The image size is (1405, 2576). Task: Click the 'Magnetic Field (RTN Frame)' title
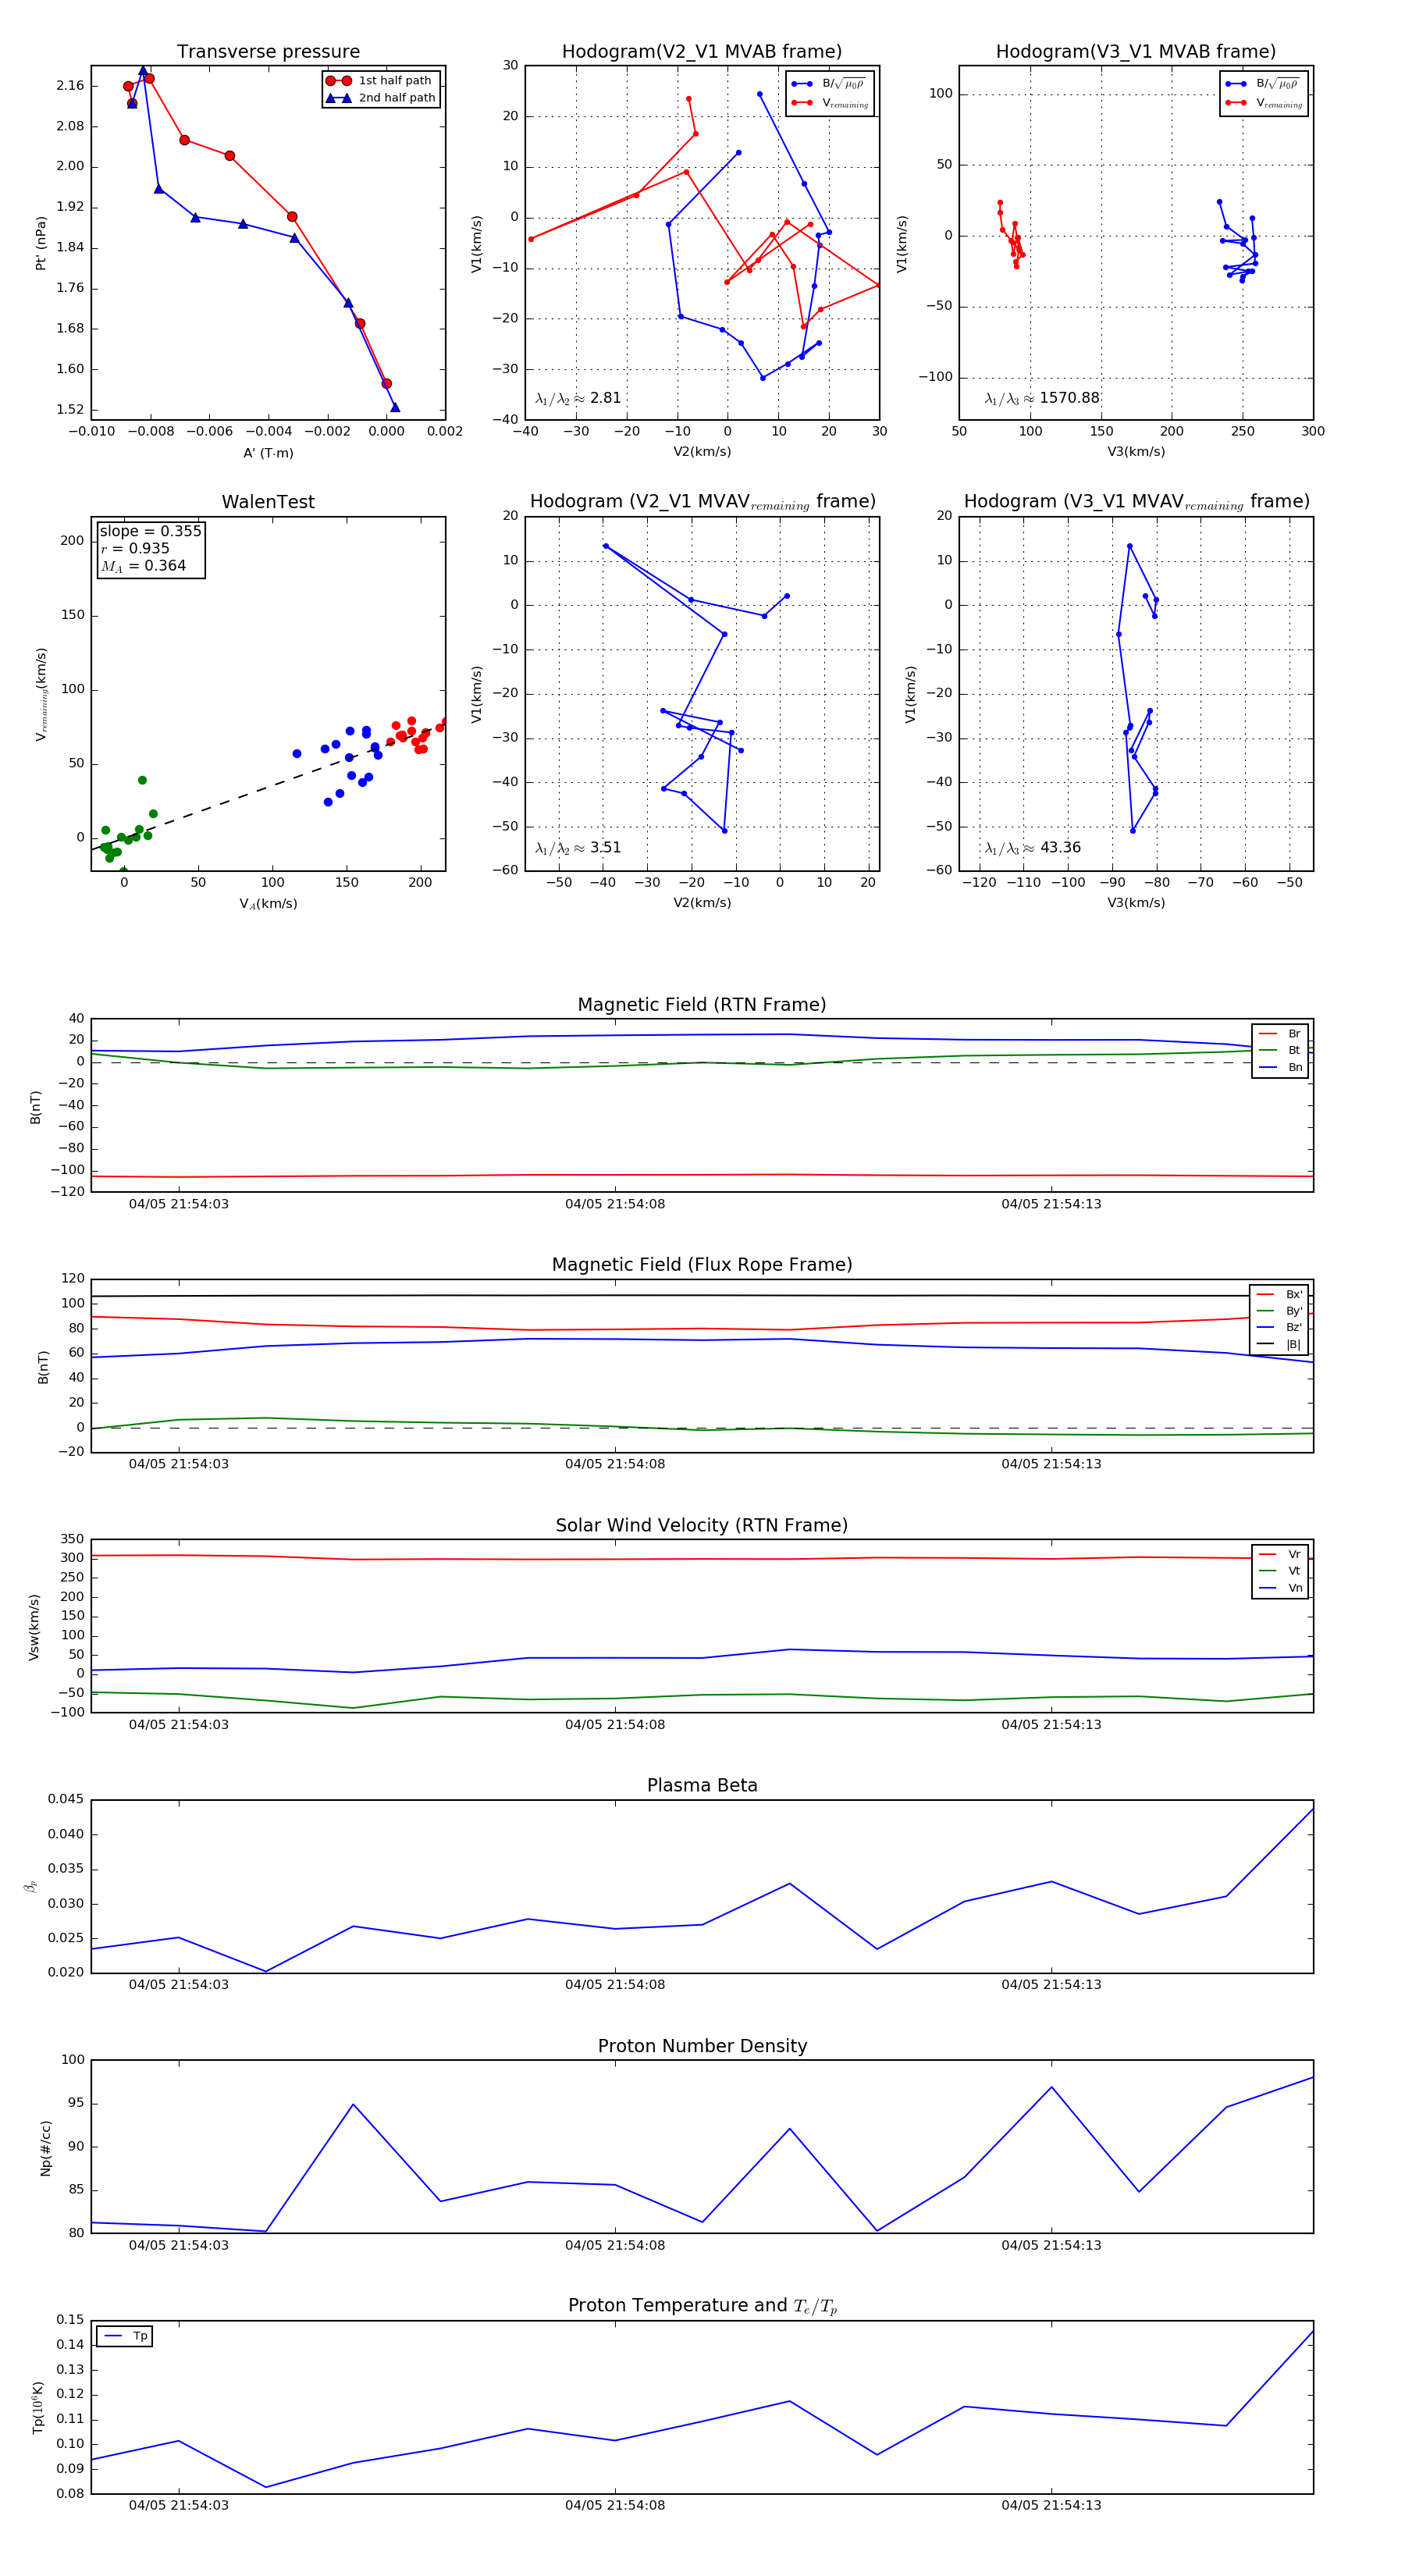pos(702,1005)
